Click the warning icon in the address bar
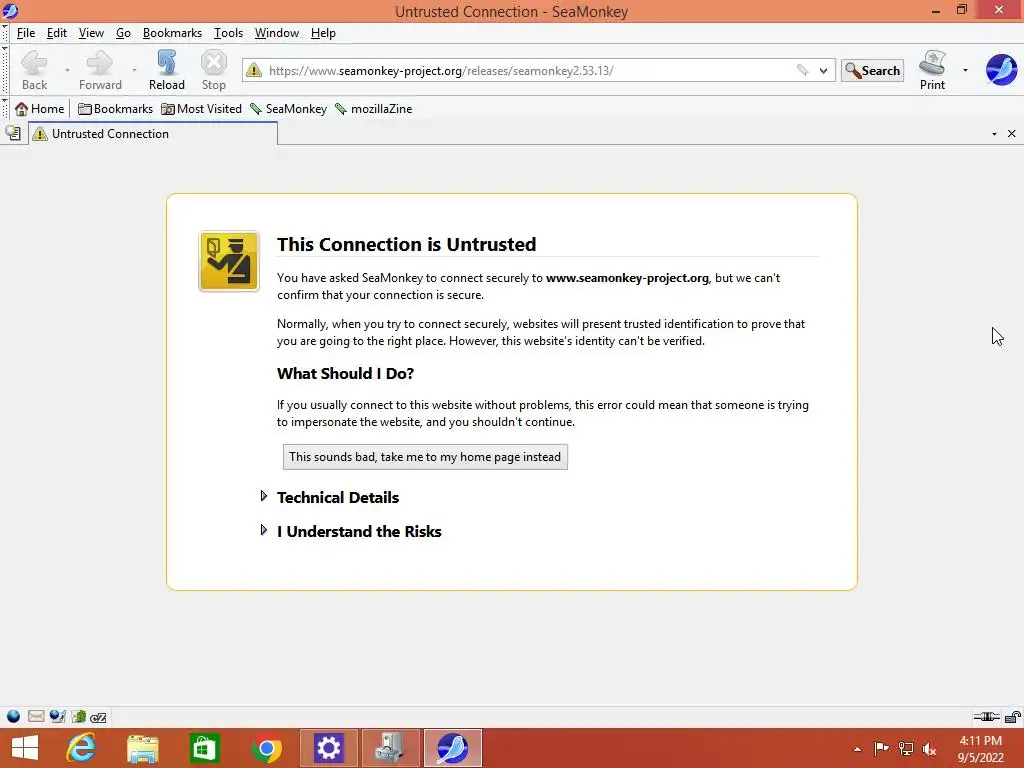This screenshot has width=1024, height=768. [254, 70]
